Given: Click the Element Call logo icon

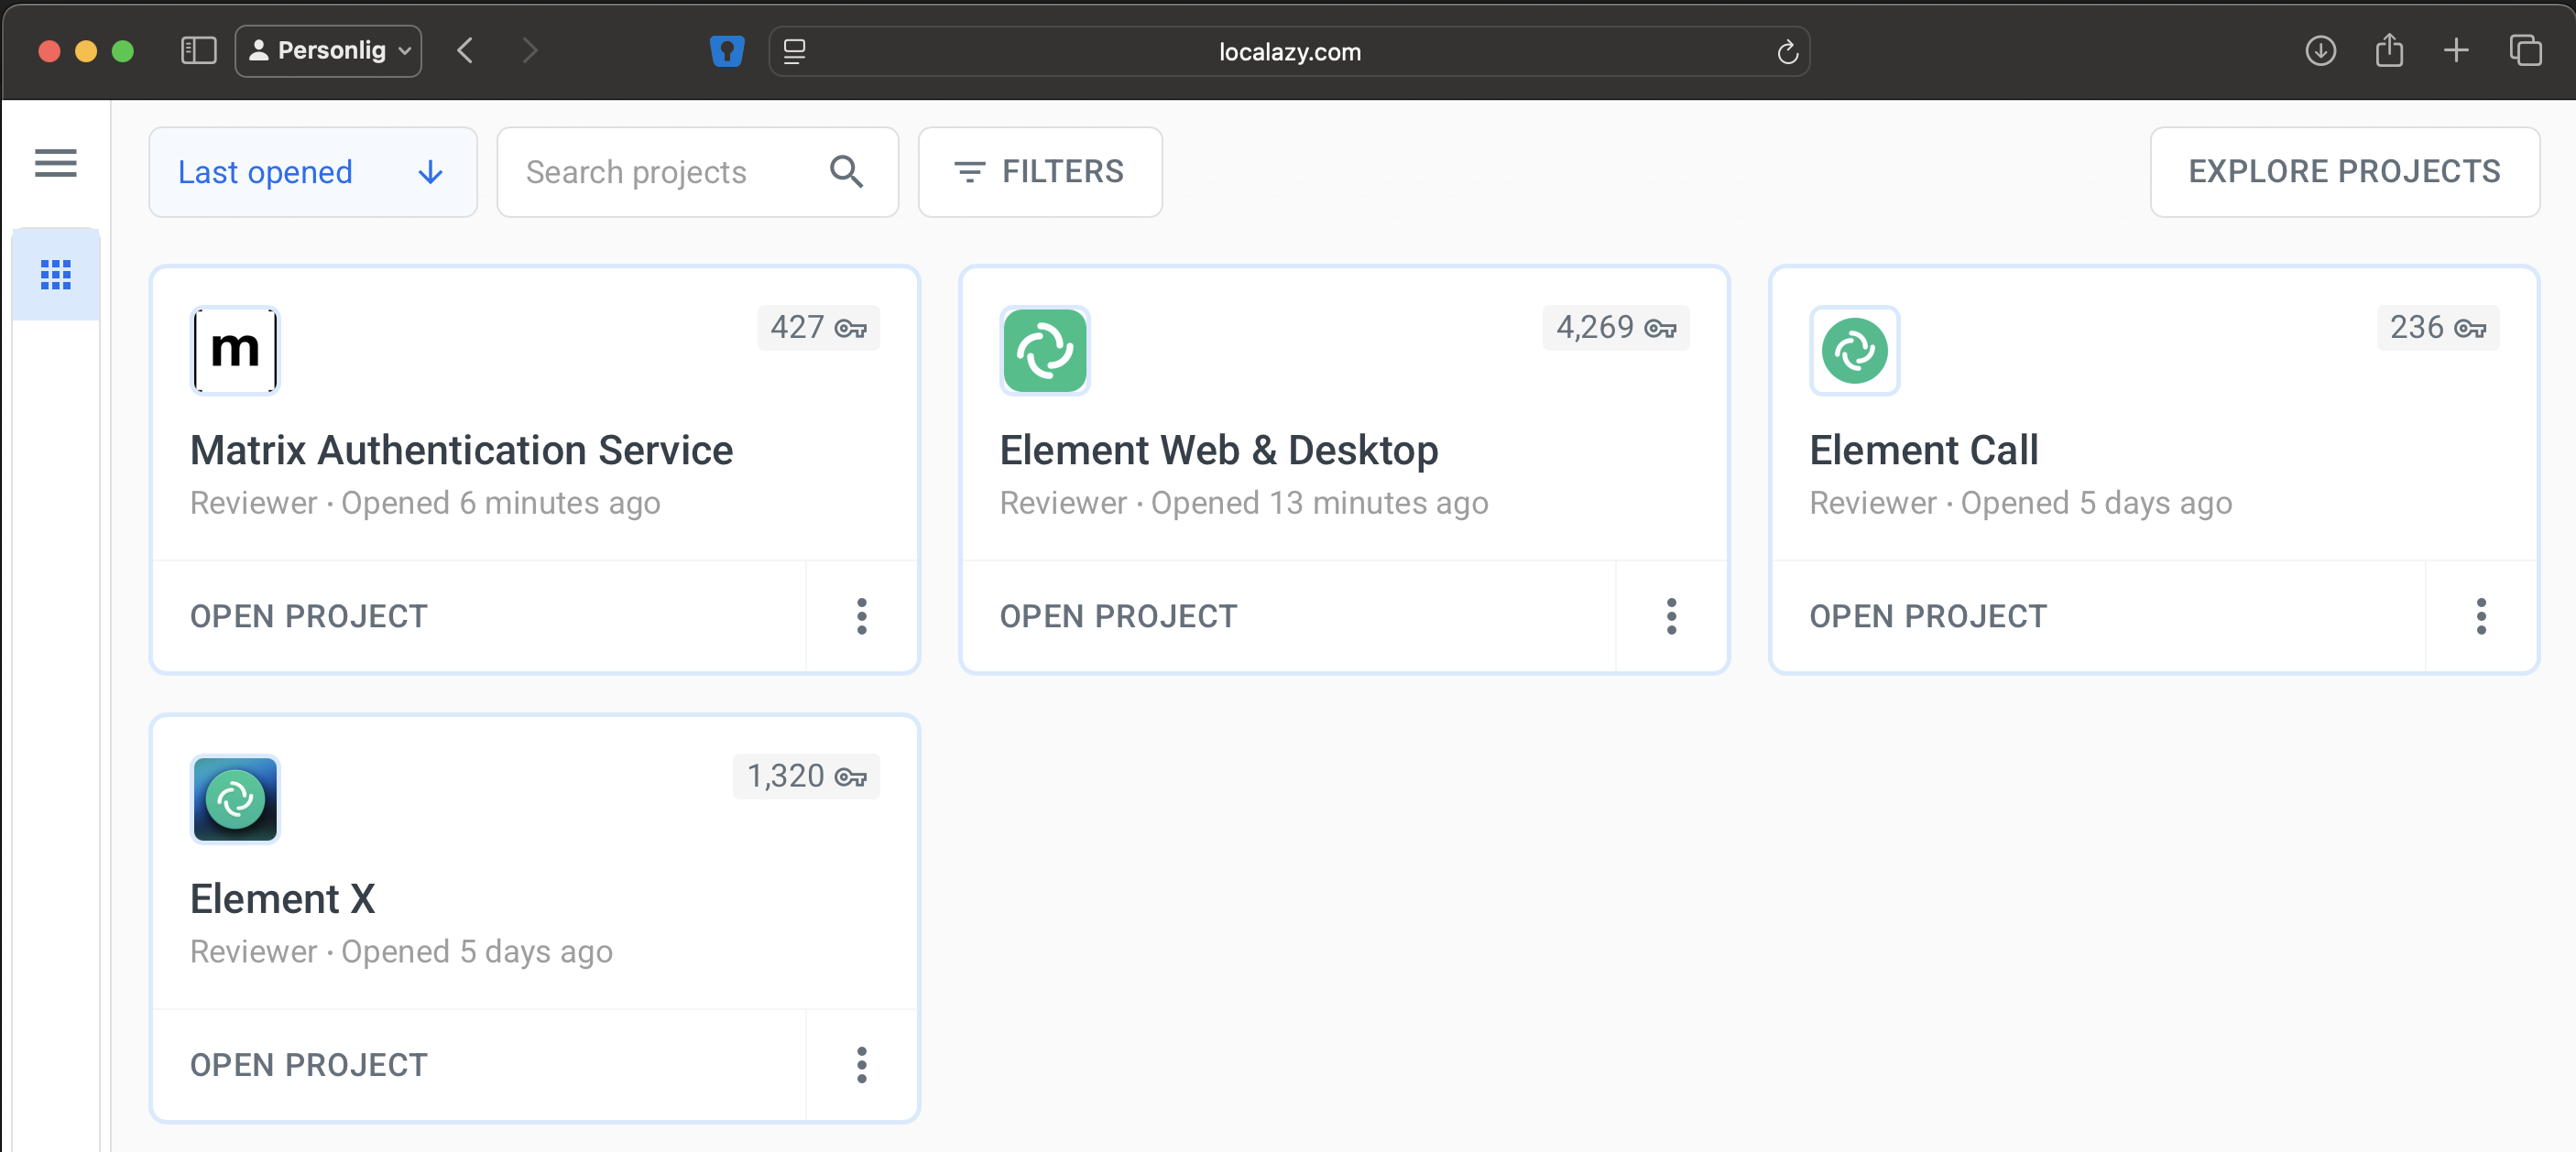Looking at the screenshot, I should (x=1854, y=350).
